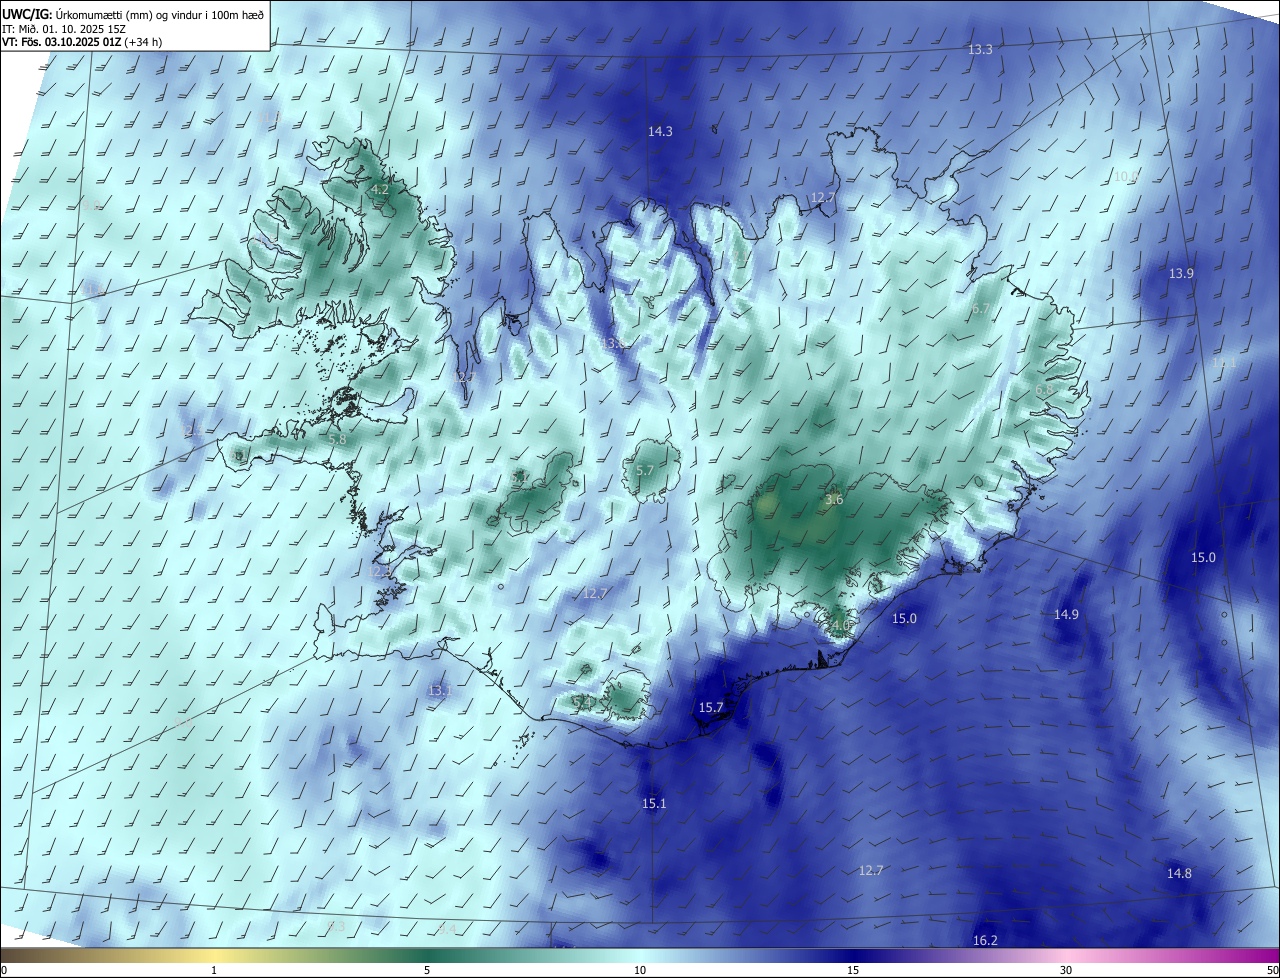Image resolution: width=1280 pixels, height=978 pixels.
Task: Click the 15.1 value label
Action: tap(654, 804)
